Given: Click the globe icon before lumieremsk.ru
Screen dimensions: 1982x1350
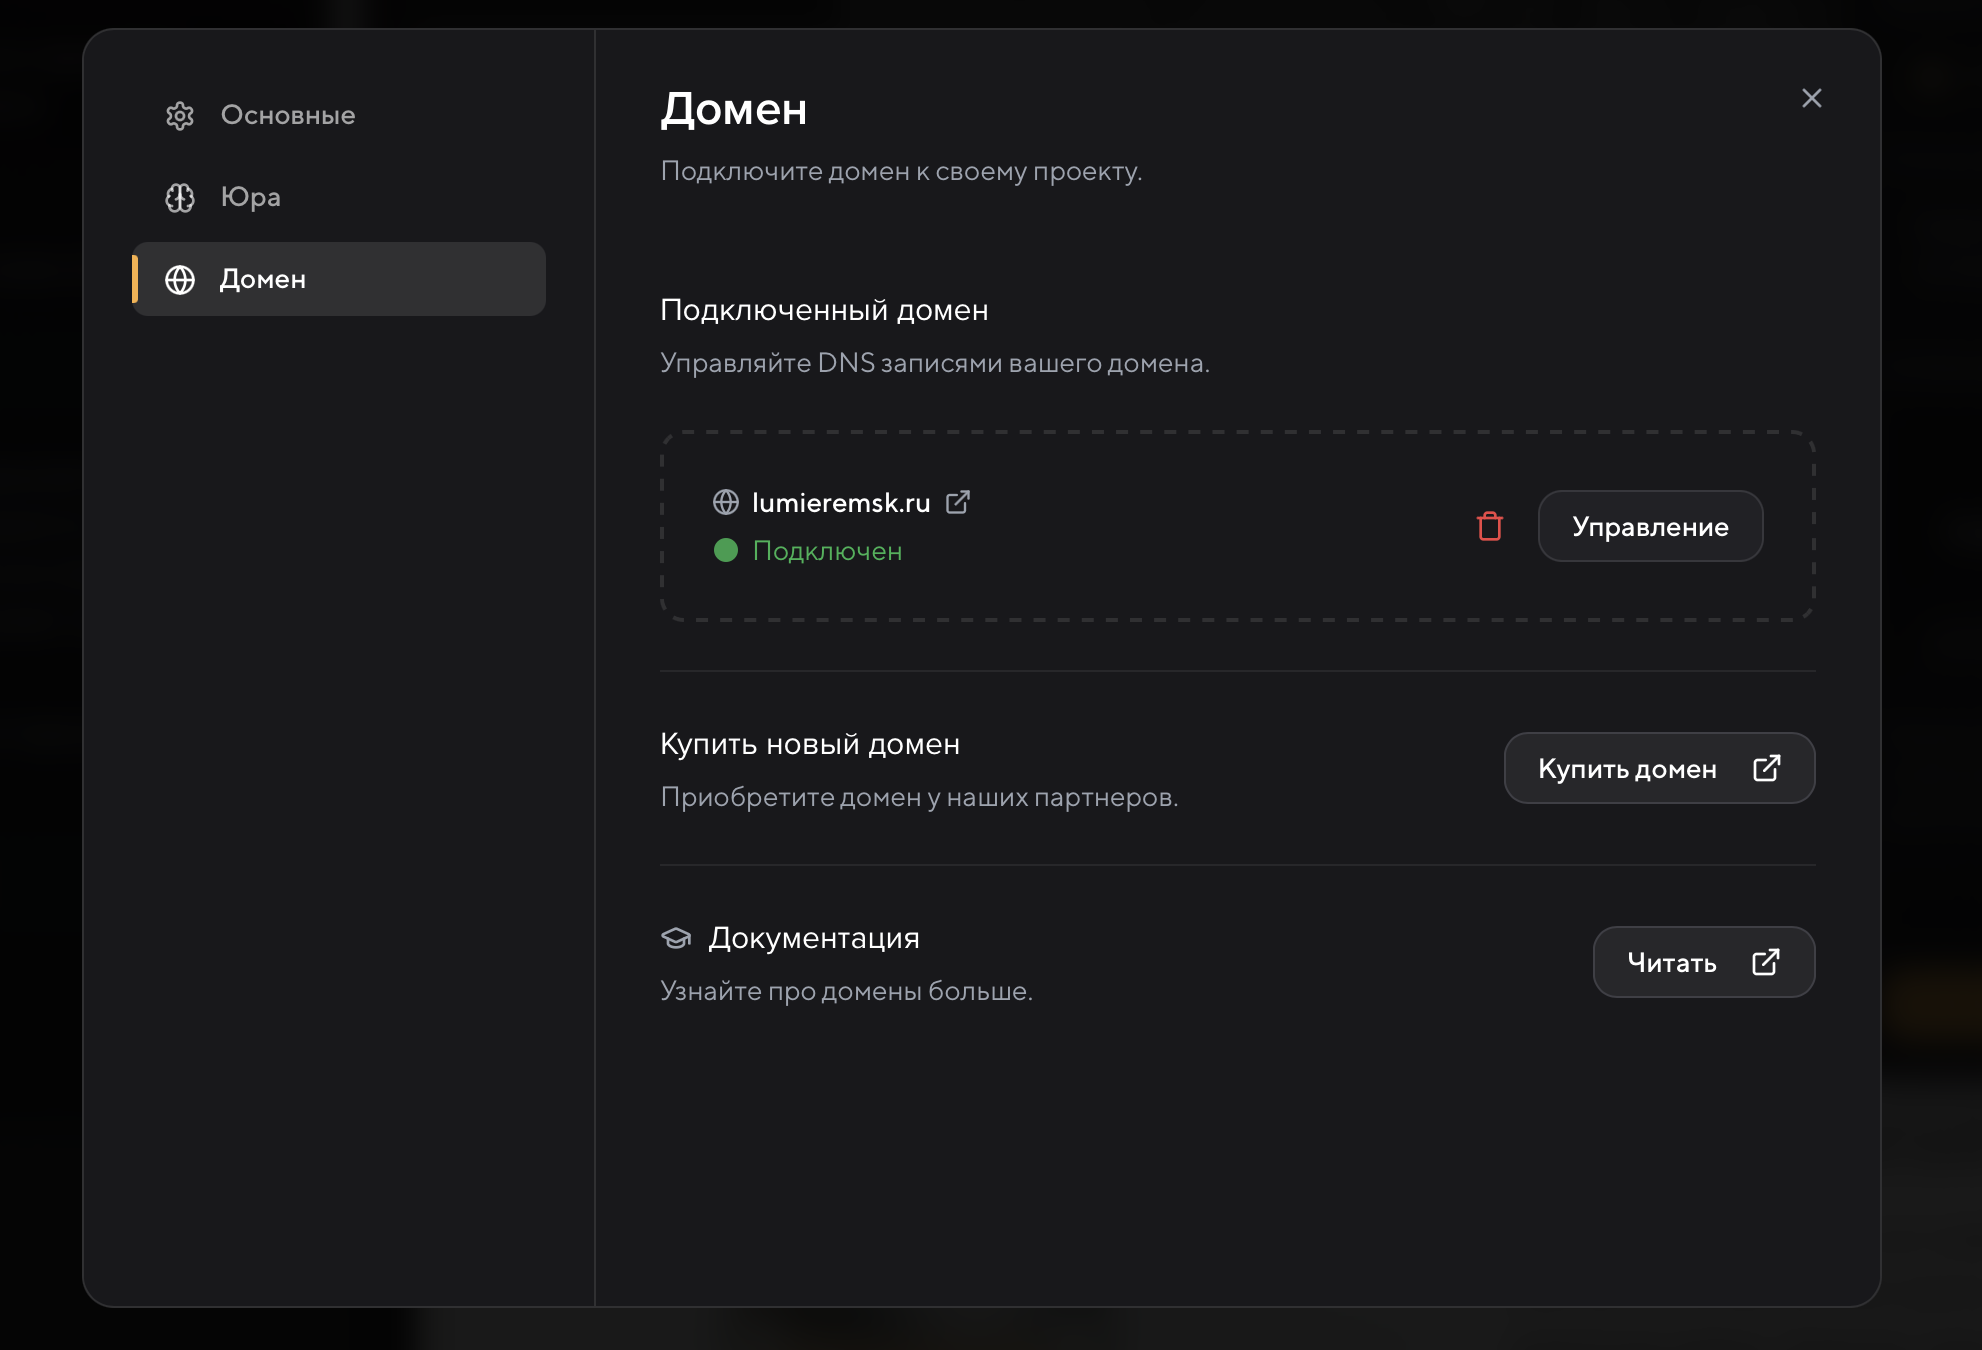Looking at the screenshot, I should [x=726, y=502].
